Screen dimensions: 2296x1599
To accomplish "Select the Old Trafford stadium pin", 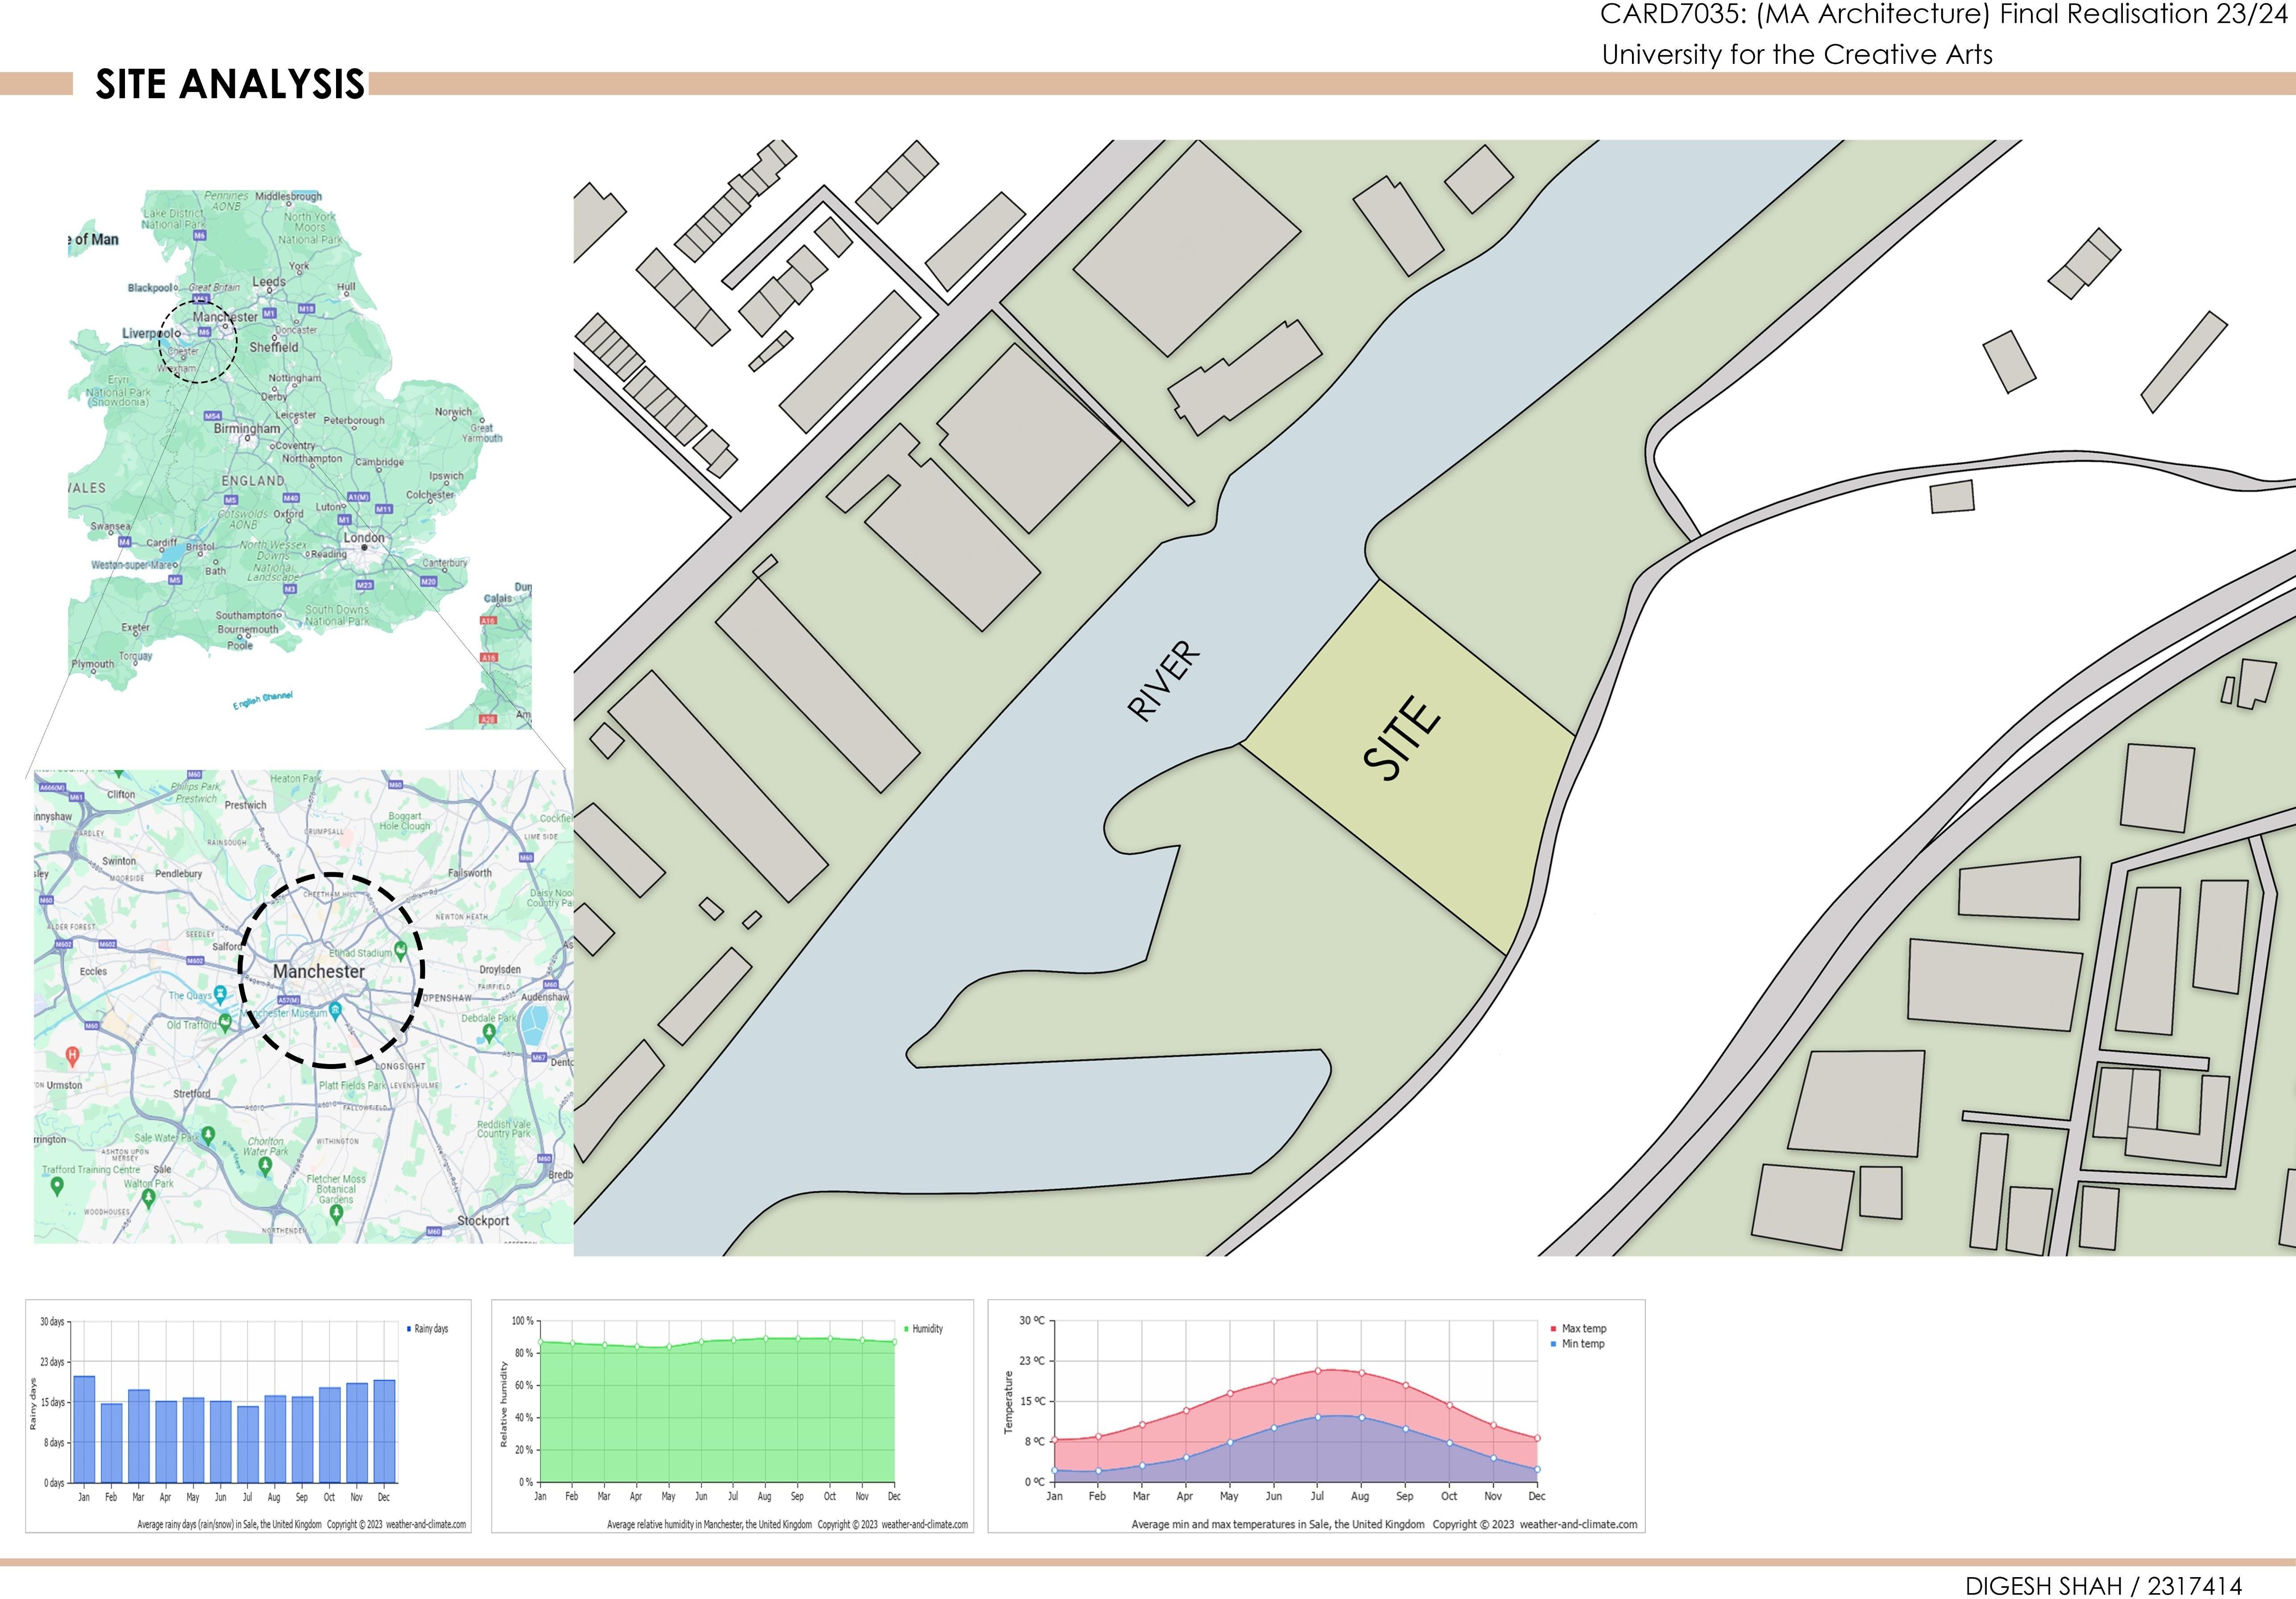I will [x=226, y=1021].
